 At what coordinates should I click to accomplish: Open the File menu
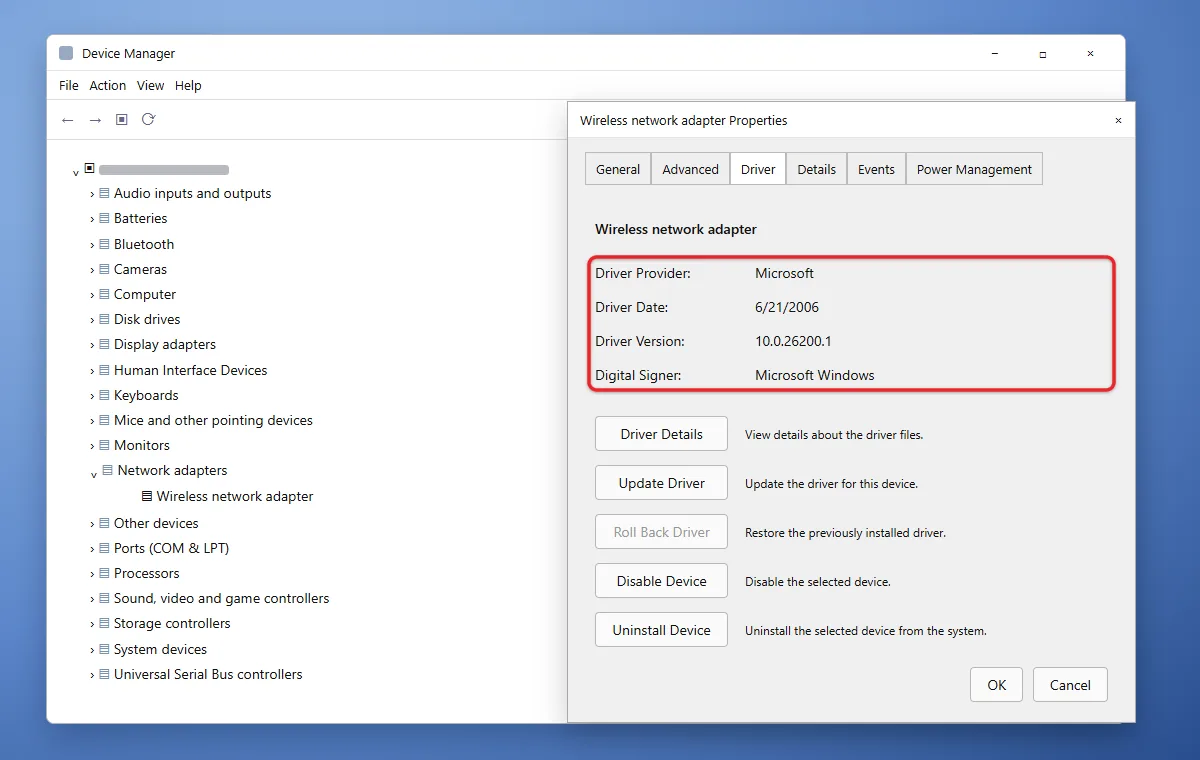68,86
